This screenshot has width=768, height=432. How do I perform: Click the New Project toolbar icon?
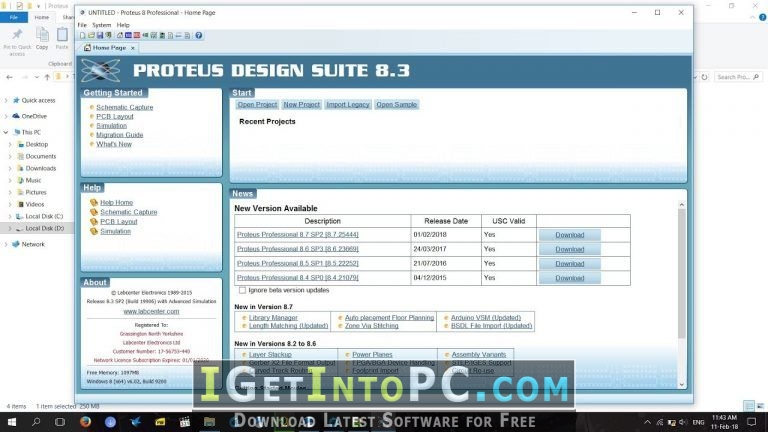[82, 35]
